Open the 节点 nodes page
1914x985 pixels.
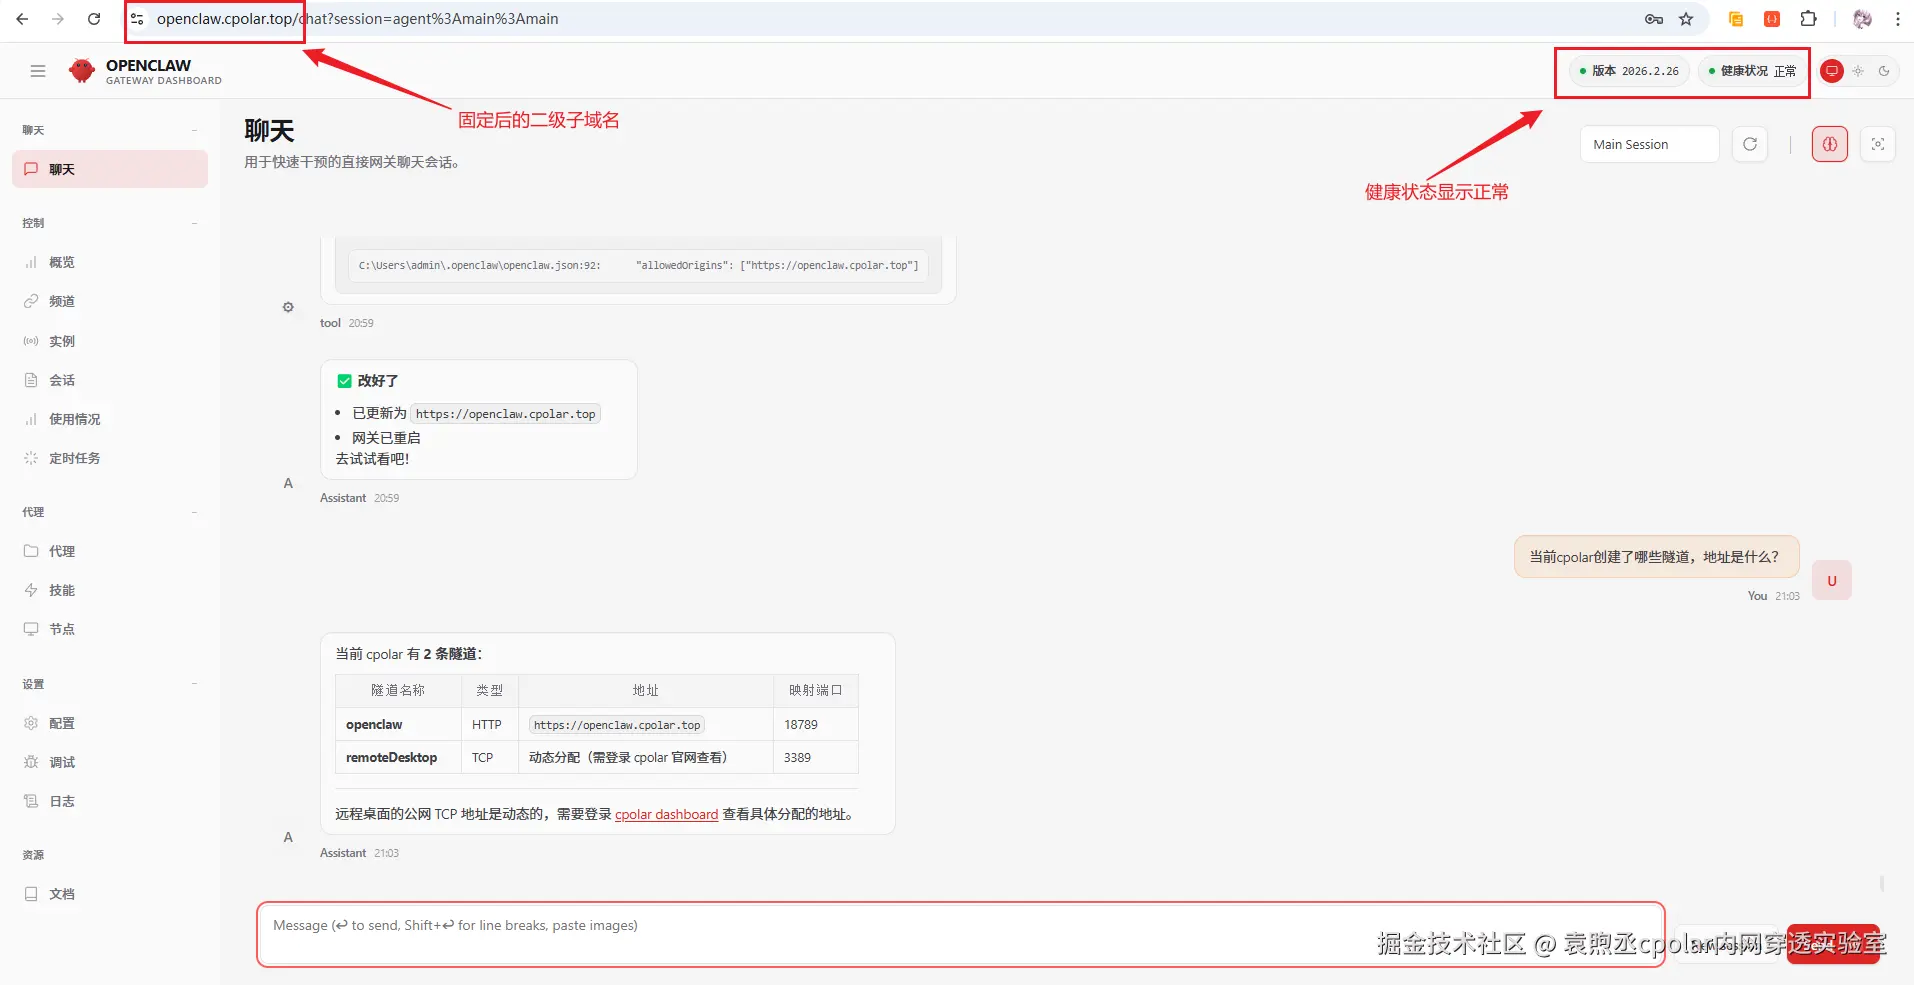point(110,629)
